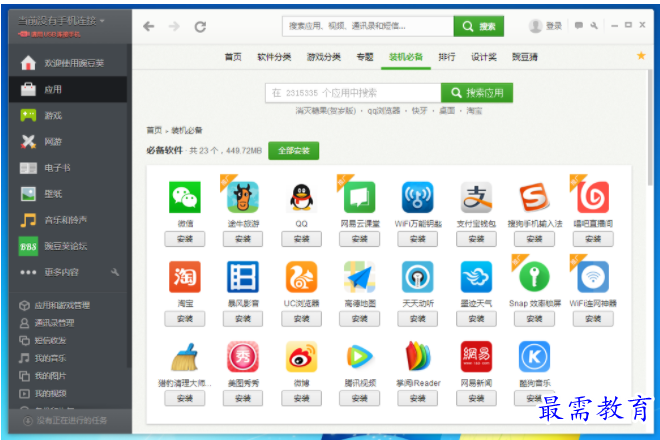Select the 酷狗音乐 K icon
Screen dimensions: 660x440
534,357
